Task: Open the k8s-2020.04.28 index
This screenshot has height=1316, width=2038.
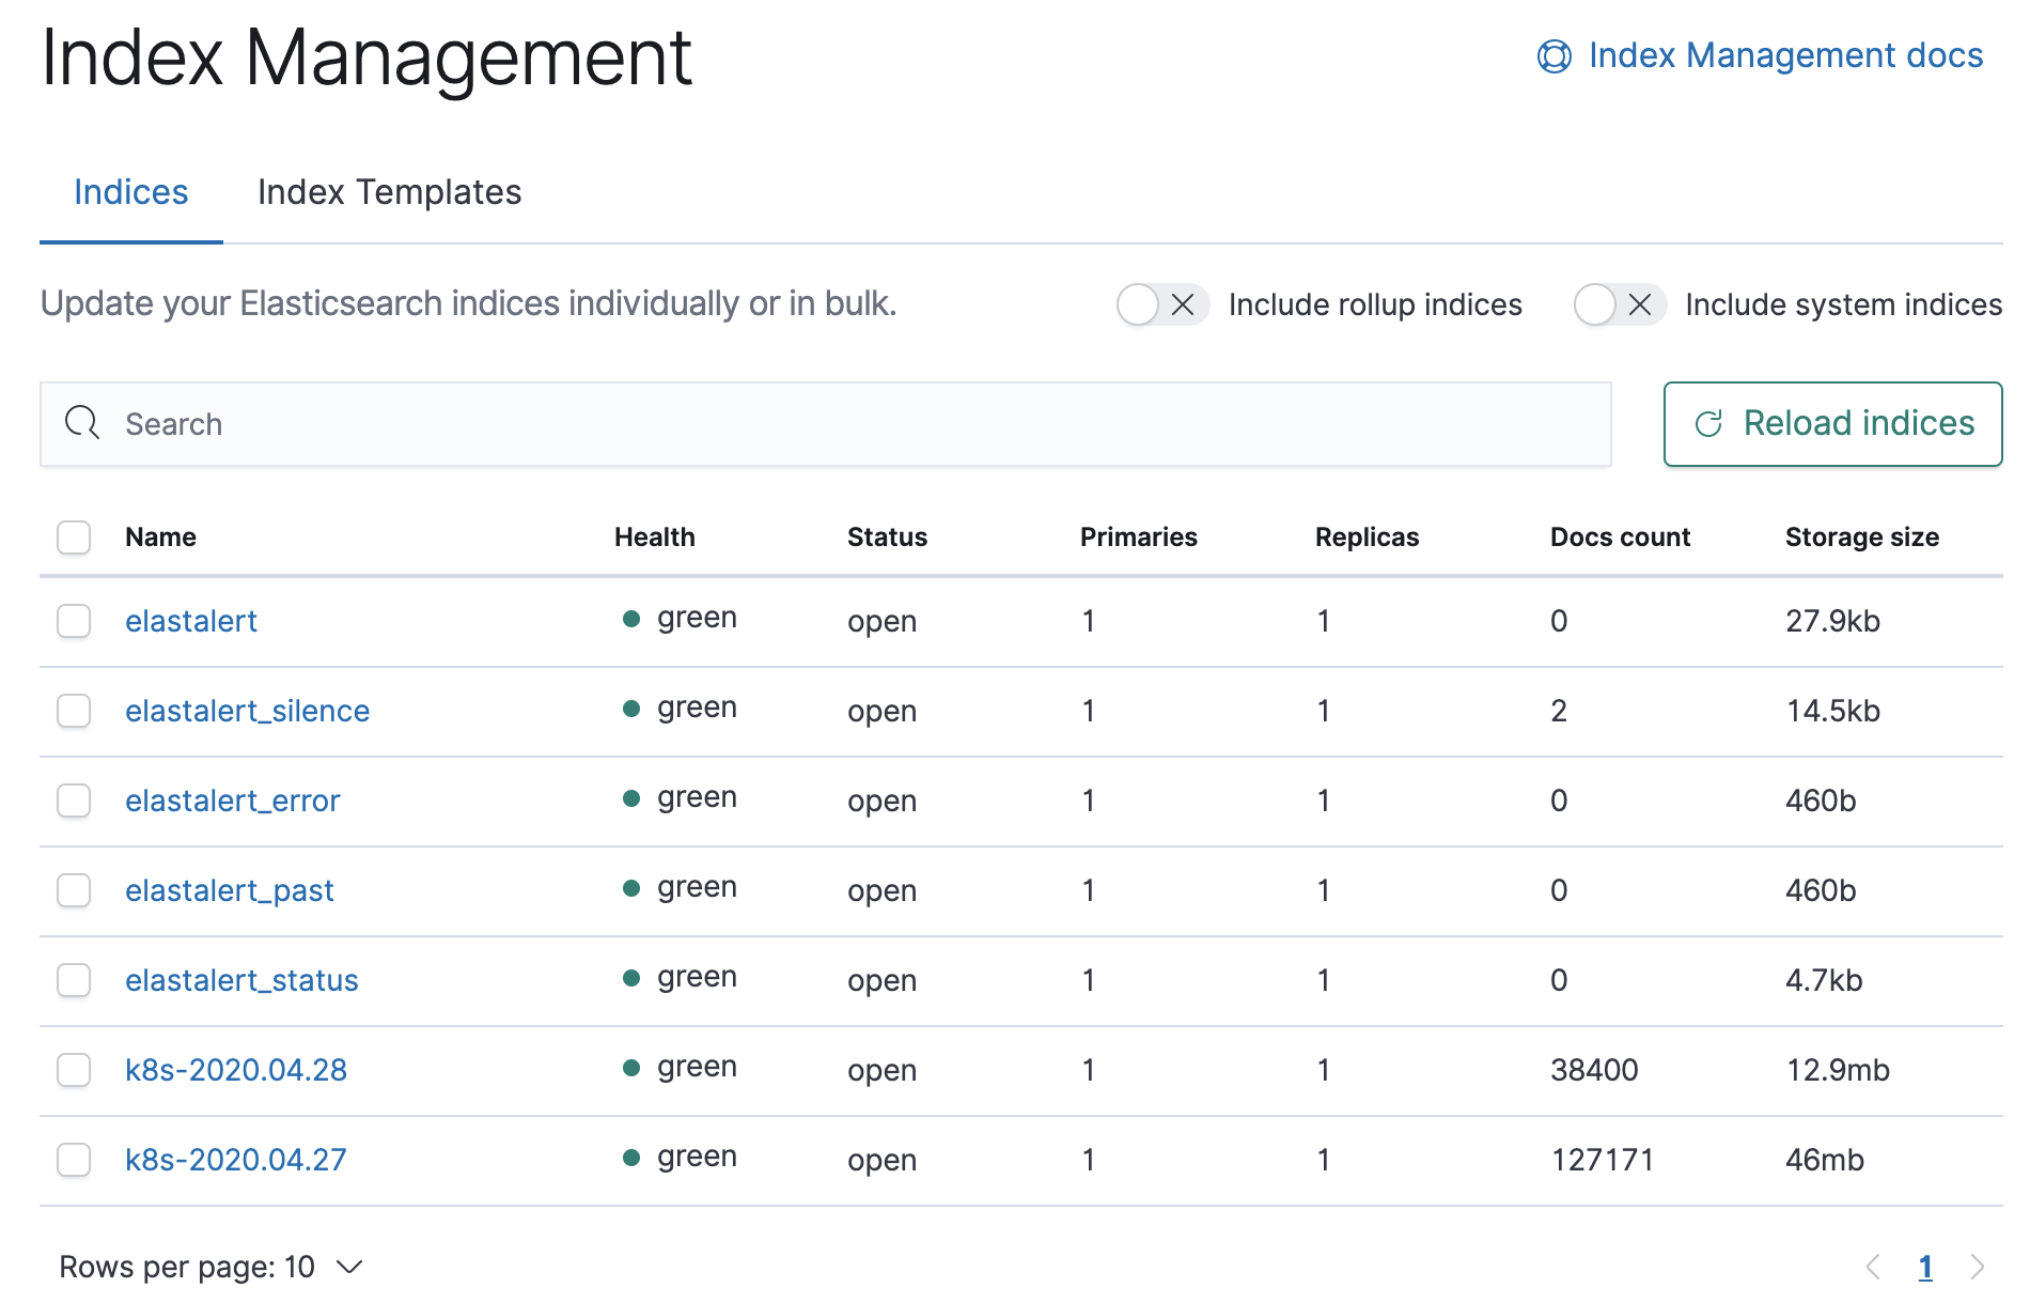Action: point(236,1070)
